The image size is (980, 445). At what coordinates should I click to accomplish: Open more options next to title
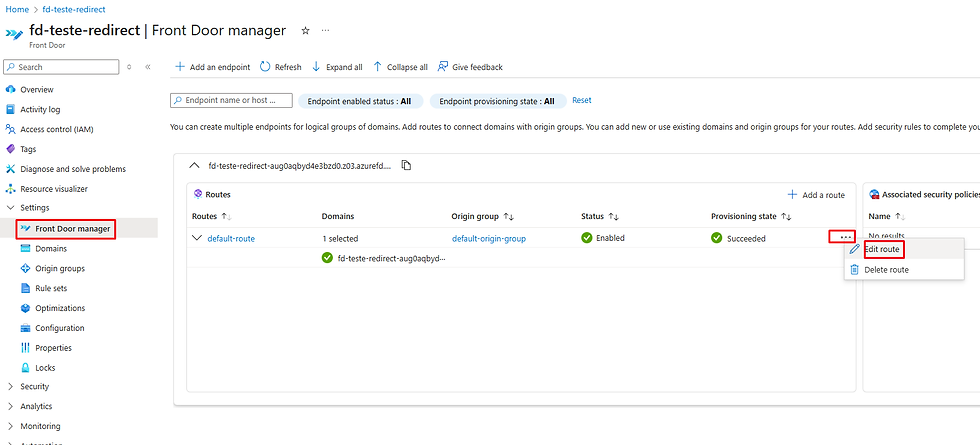(326, 31)
